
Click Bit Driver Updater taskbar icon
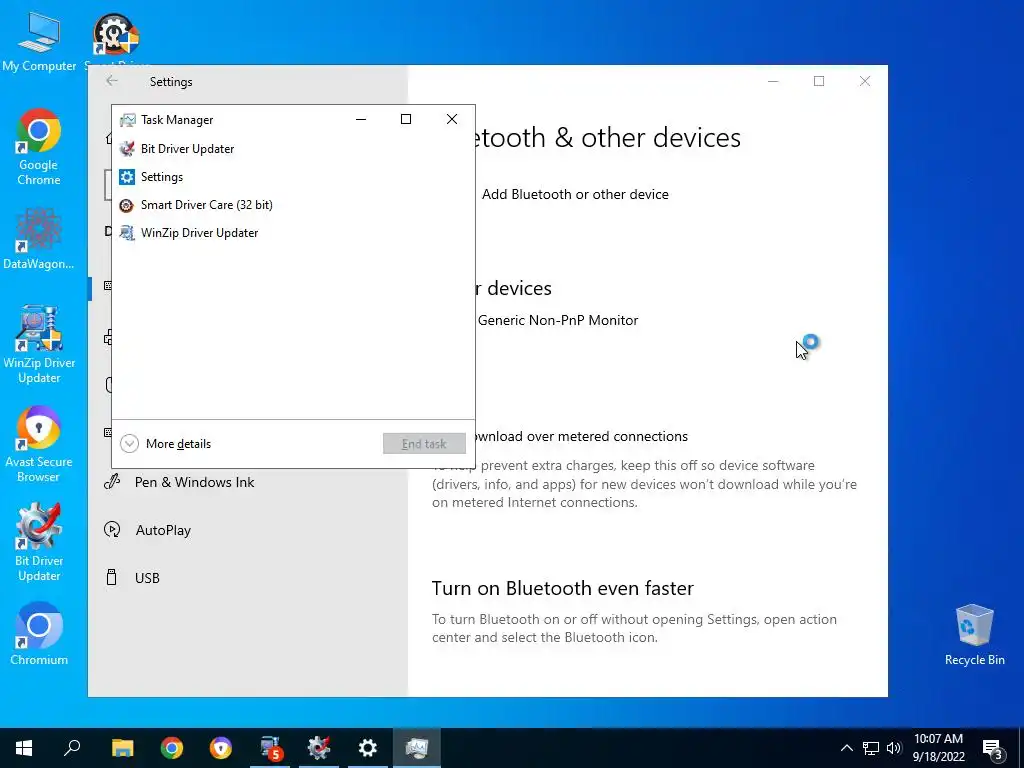[x=319, y=748]
